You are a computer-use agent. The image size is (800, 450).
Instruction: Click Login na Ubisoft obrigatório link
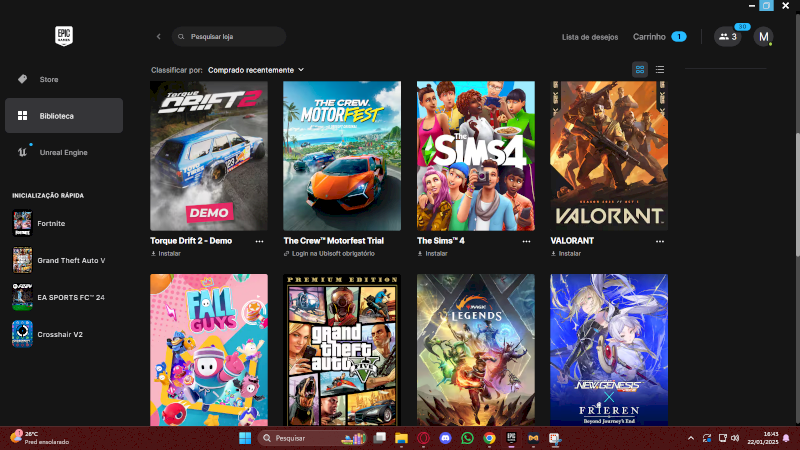tap(329, 254)
